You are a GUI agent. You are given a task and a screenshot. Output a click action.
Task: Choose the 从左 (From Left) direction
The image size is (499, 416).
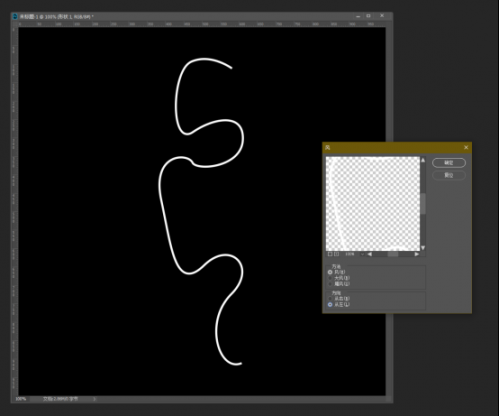(330, 305)
